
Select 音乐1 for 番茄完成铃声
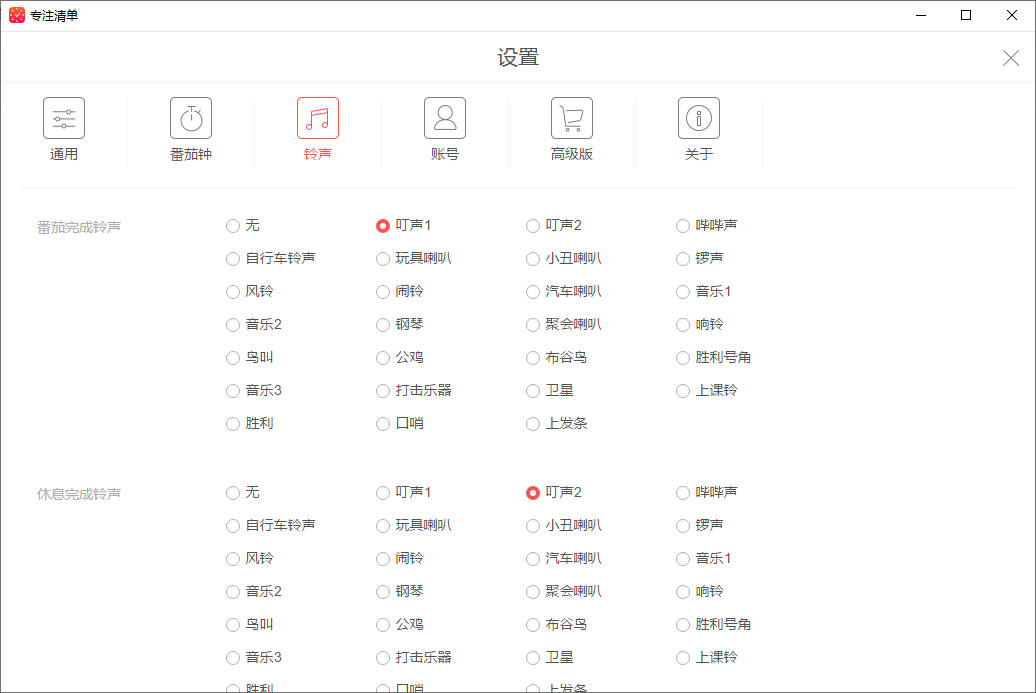point(683,292)
